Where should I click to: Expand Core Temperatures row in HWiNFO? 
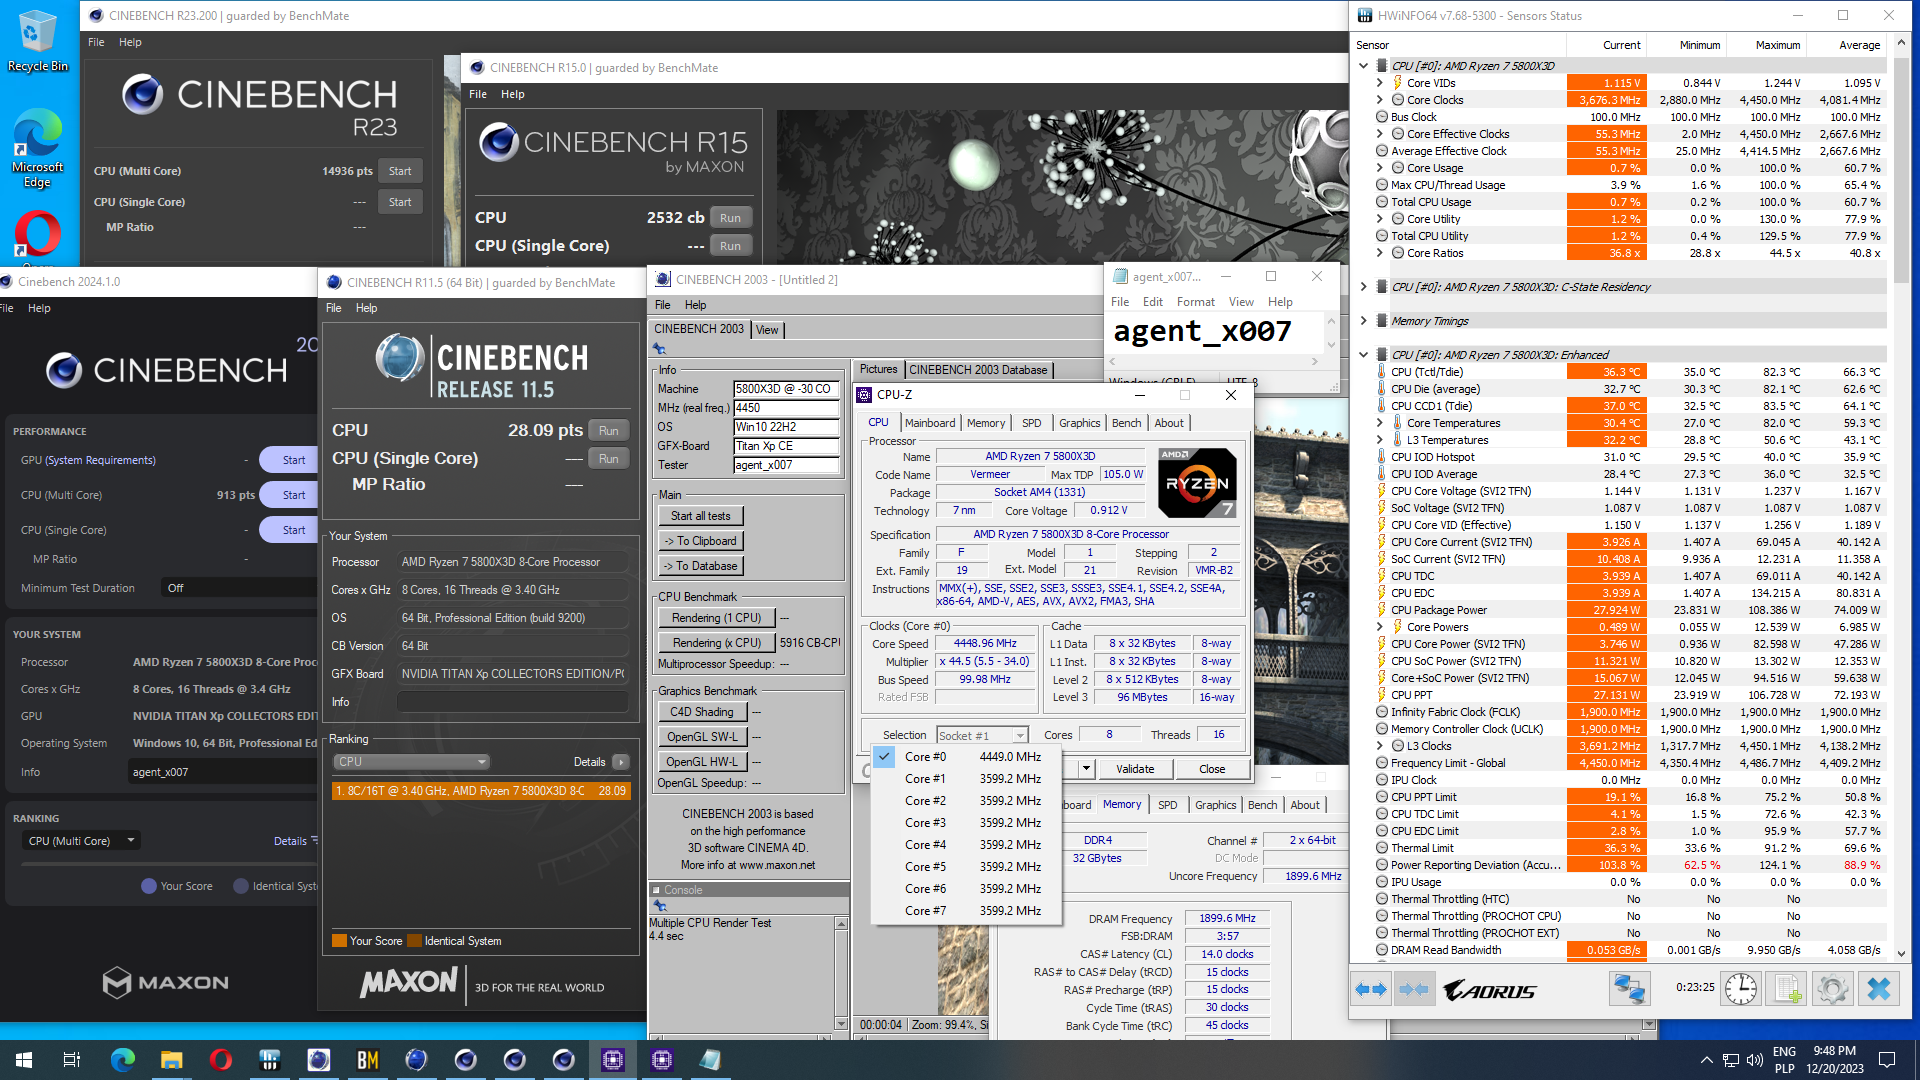pyautogui.click(x=1379, y=423)
